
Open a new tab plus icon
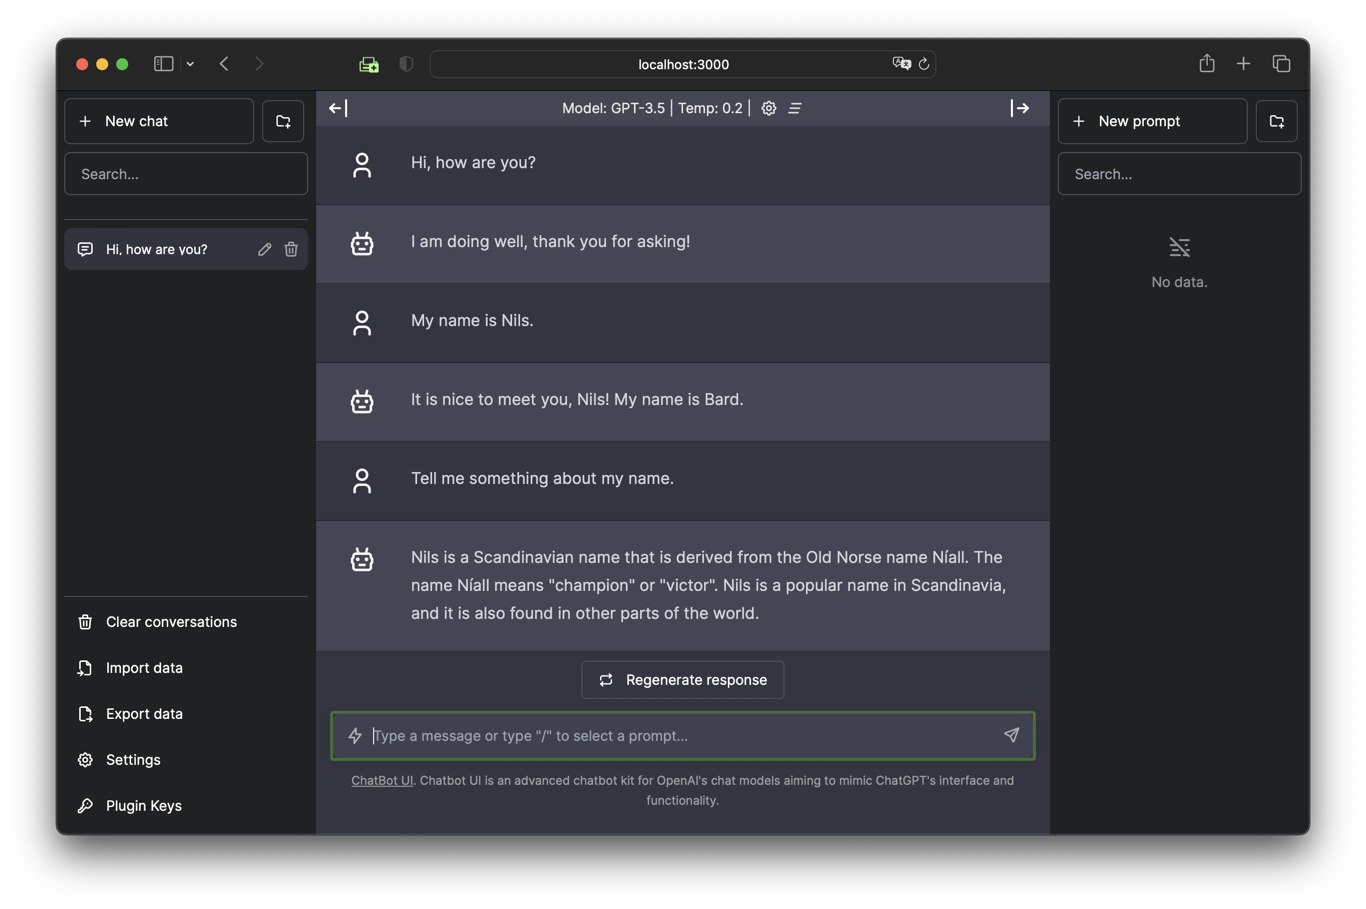1244,64
